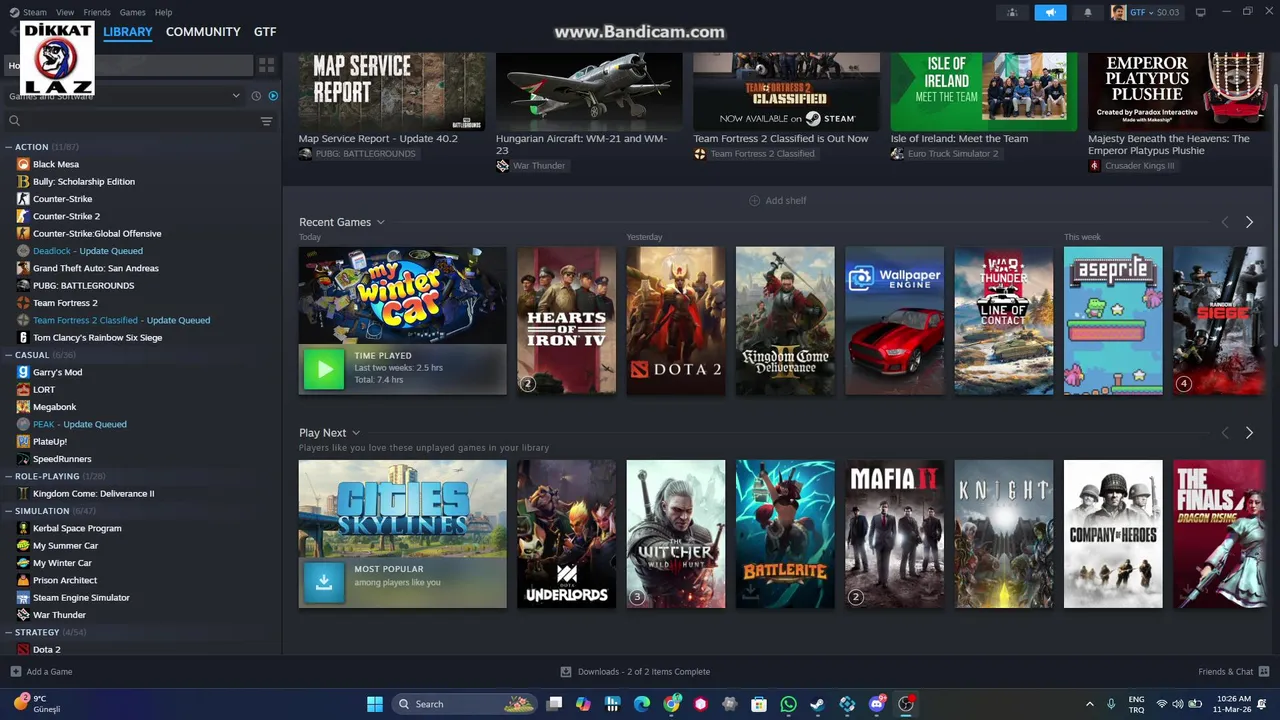The width and height of the screenshot is (1280, 720).
Task: Open Wallpaper Engine cover
Action: (894, 320)
